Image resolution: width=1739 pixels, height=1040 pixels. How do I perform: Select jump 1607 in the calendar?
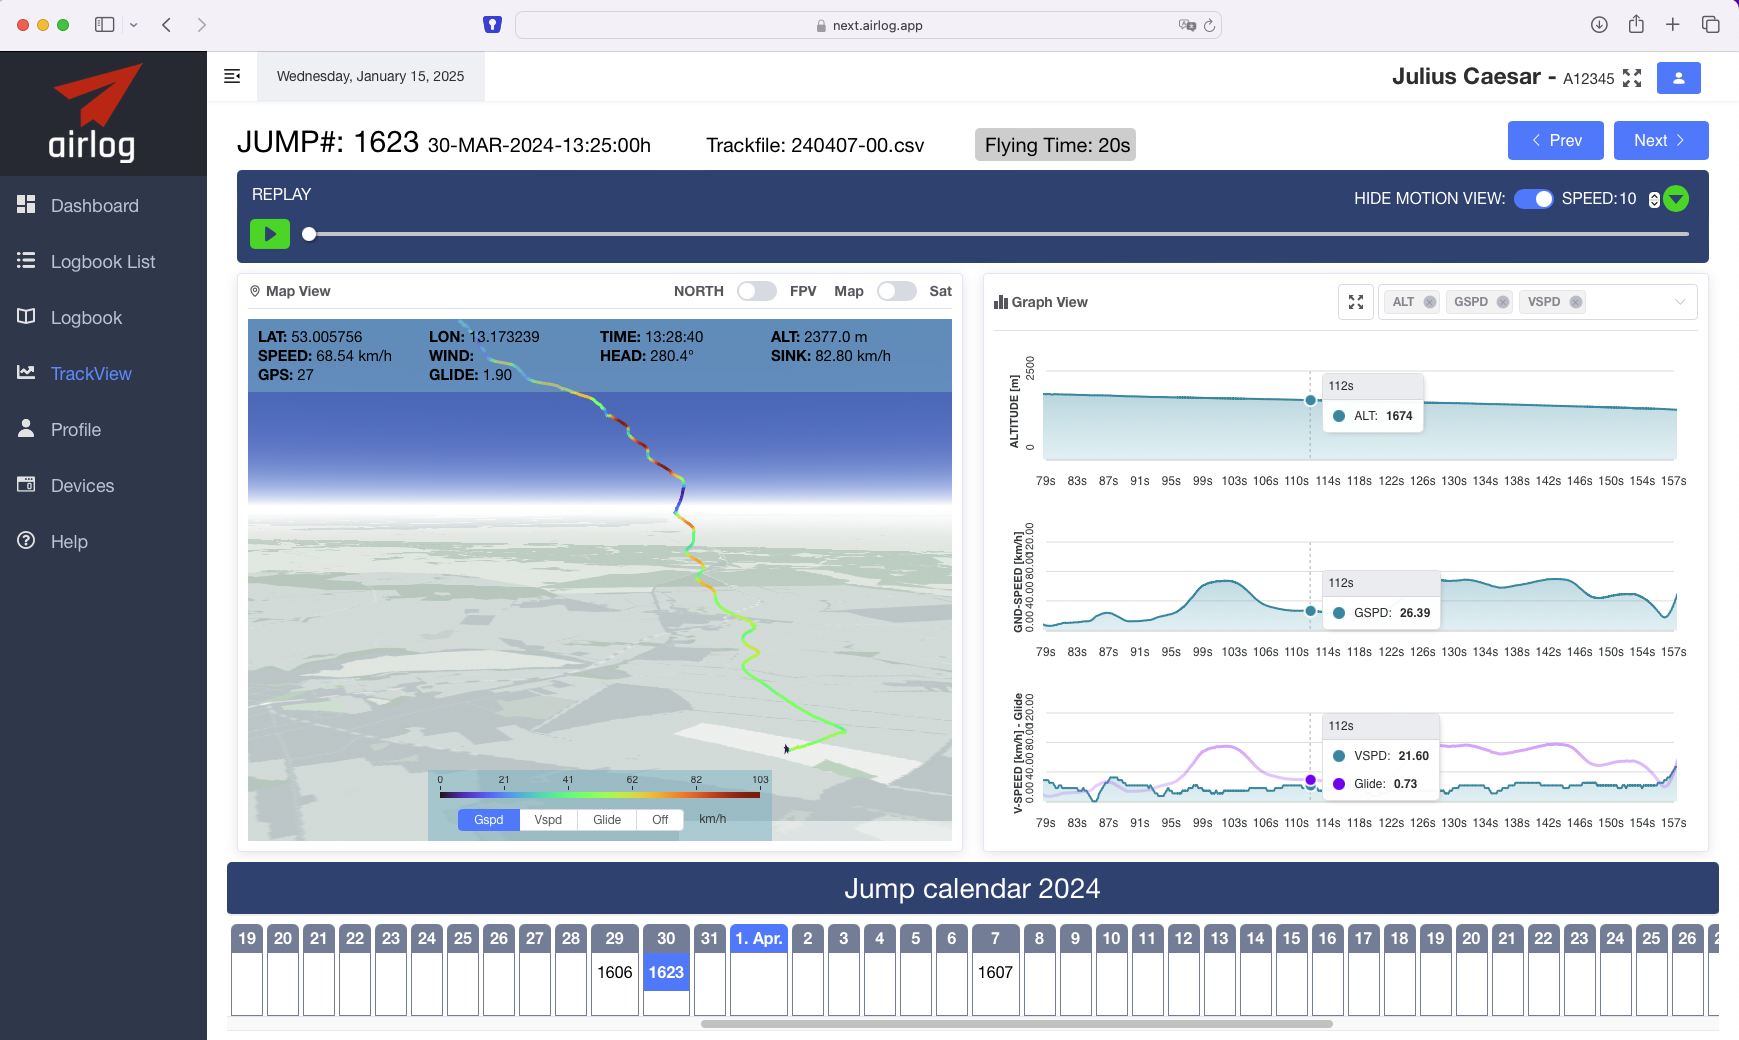click(995, 972)
